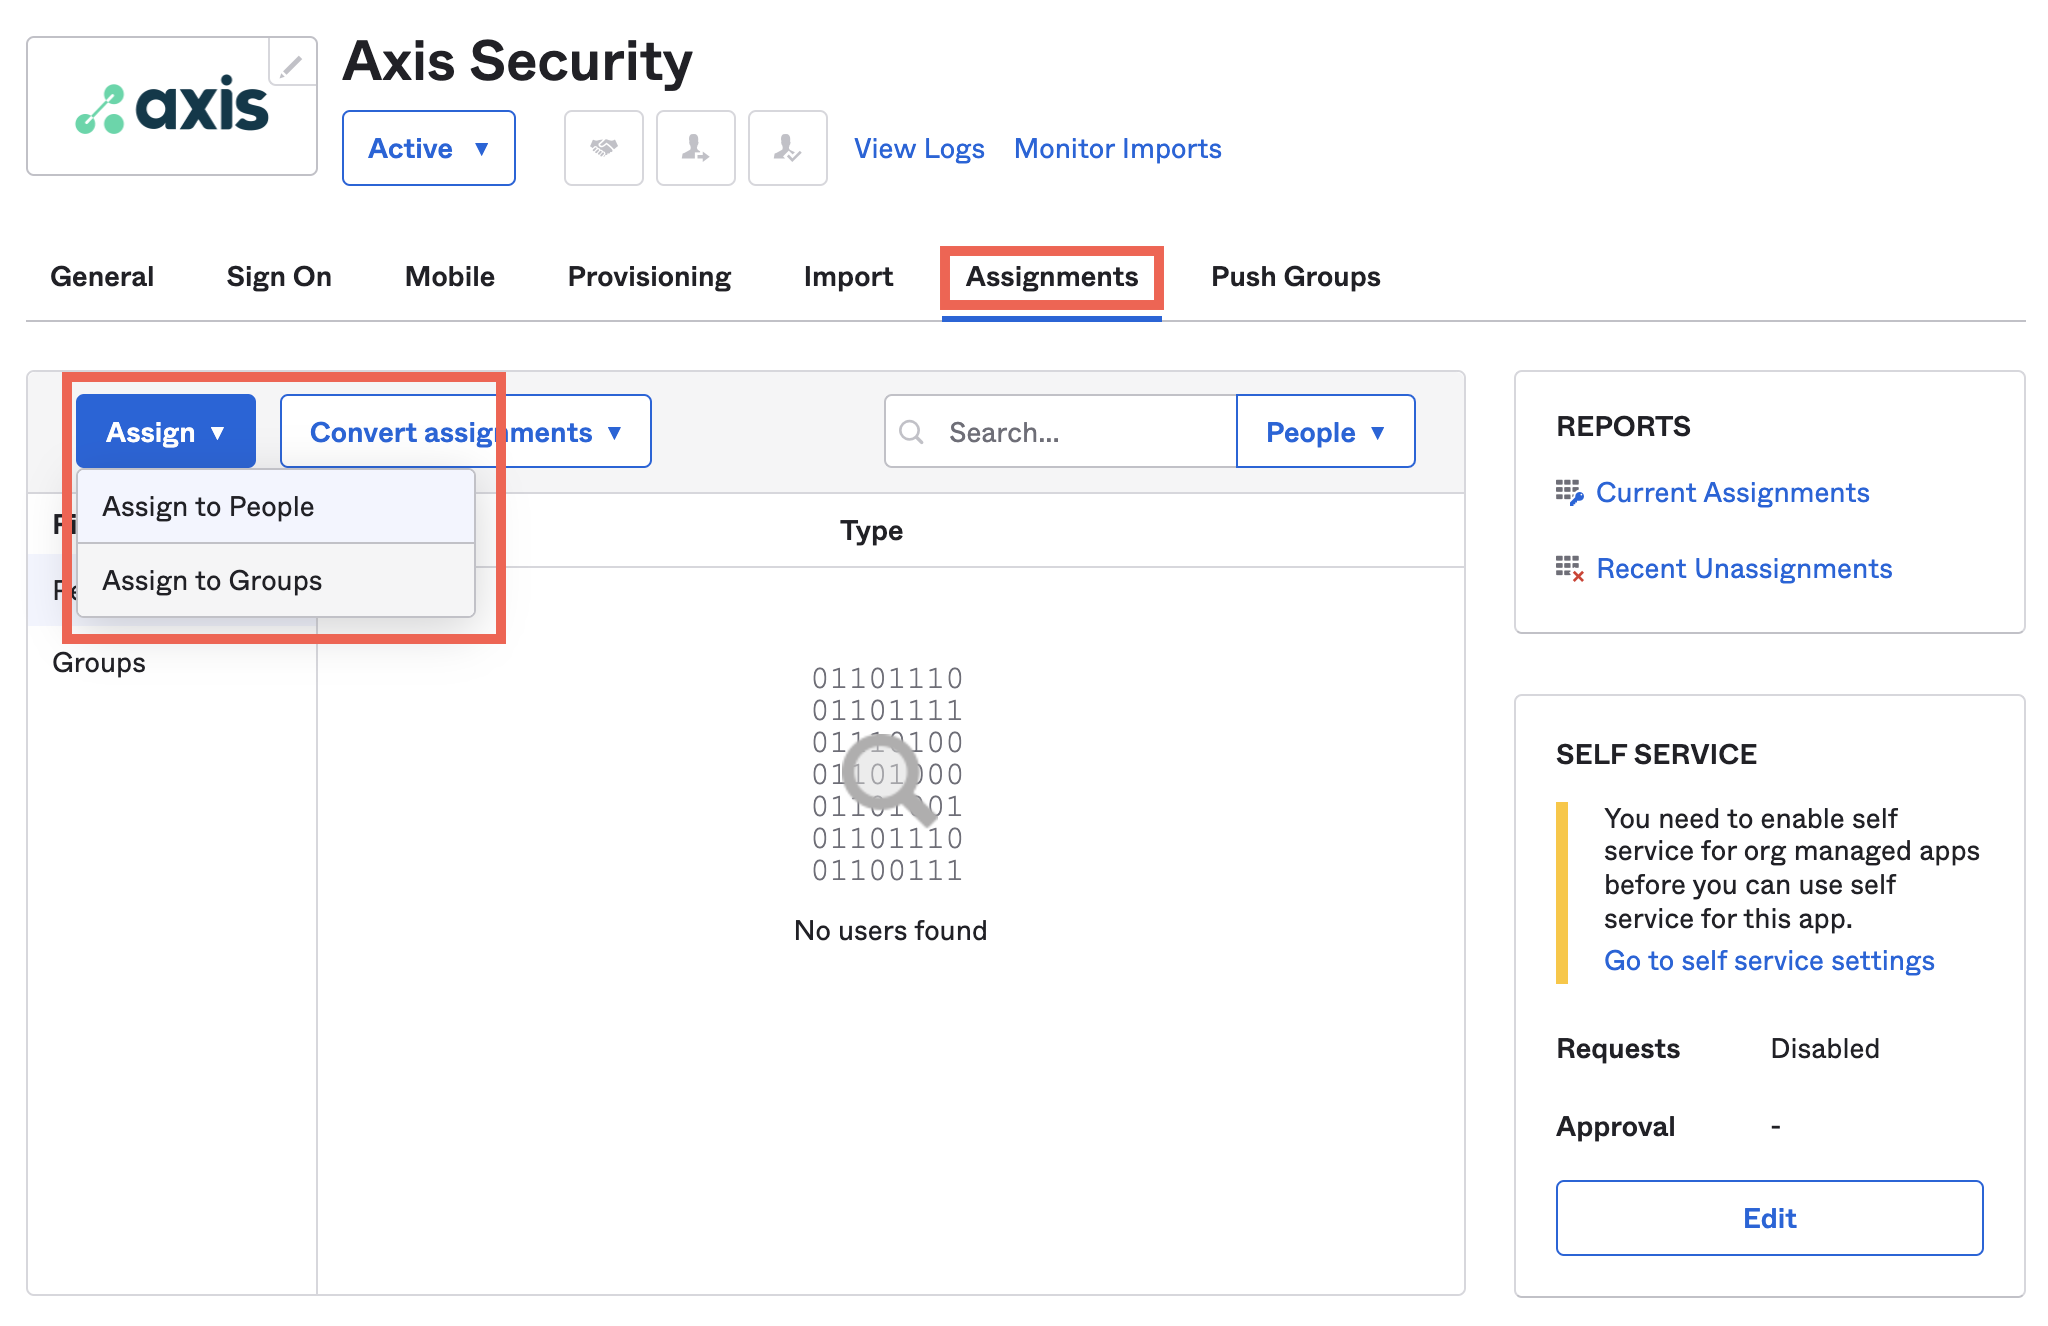Click the Axis Security title

517,61
